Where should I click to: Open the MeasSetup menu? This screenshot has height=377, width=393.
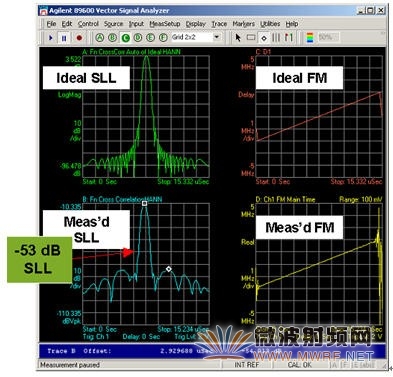click(165, 24)
